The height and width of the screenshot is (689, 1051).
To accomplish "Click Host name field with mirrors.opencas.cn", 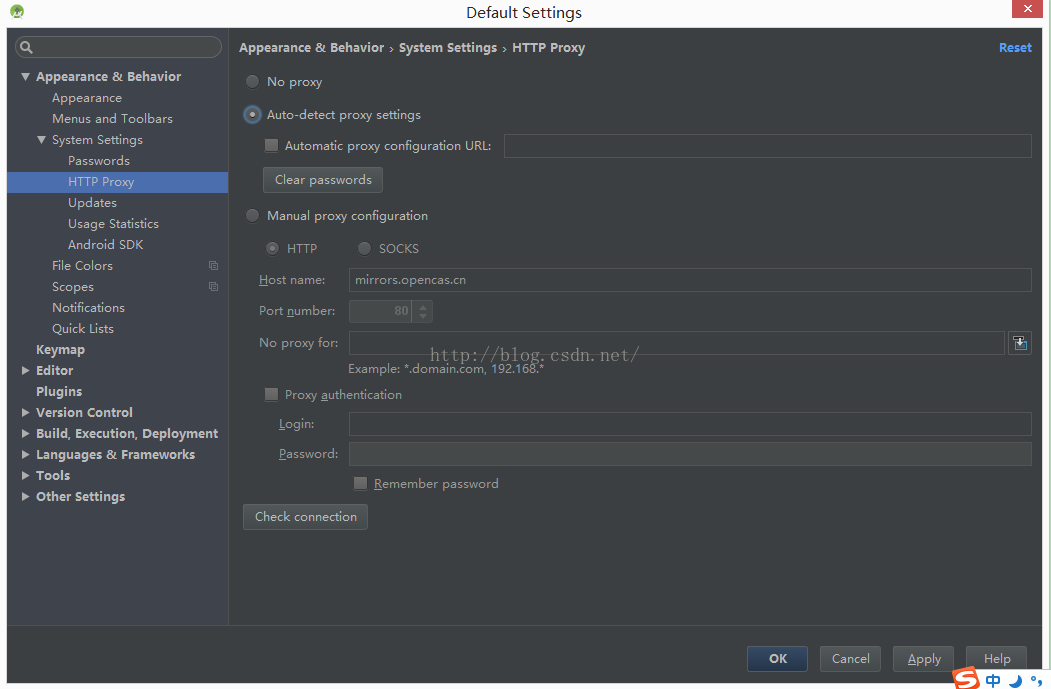I will coord(690,280).
